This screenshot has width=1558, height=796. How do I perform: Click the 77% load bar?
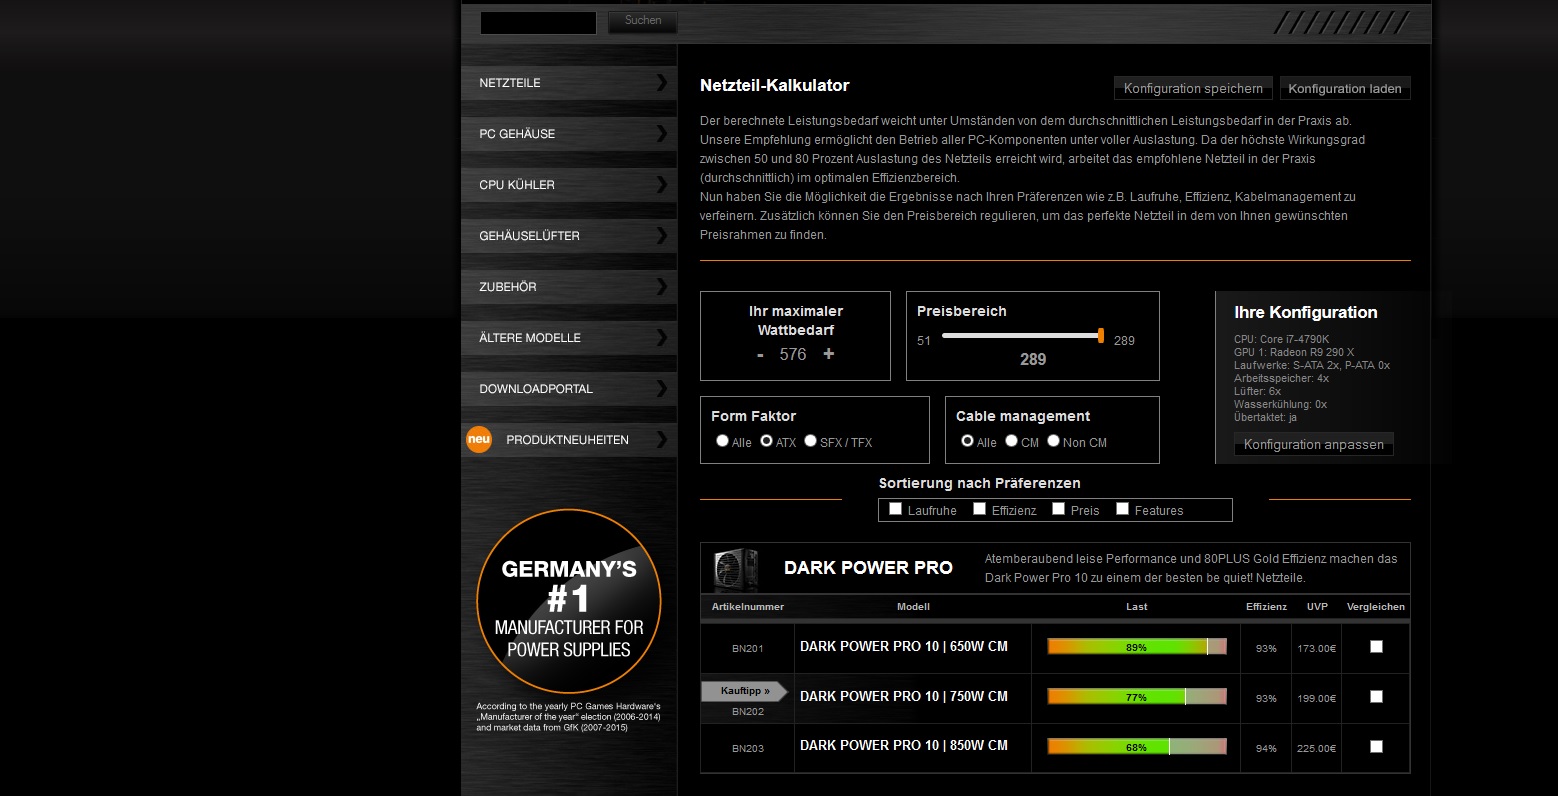point(1137,697)
